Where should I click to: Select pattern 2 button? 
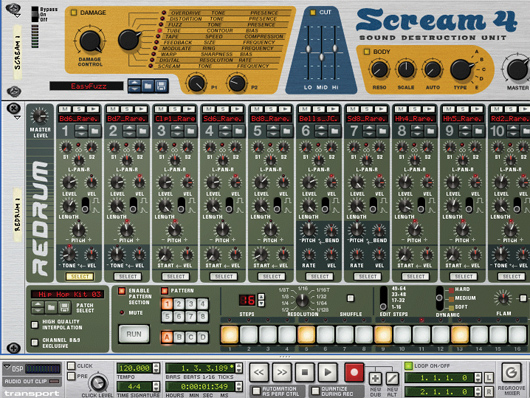click(179, 304)
